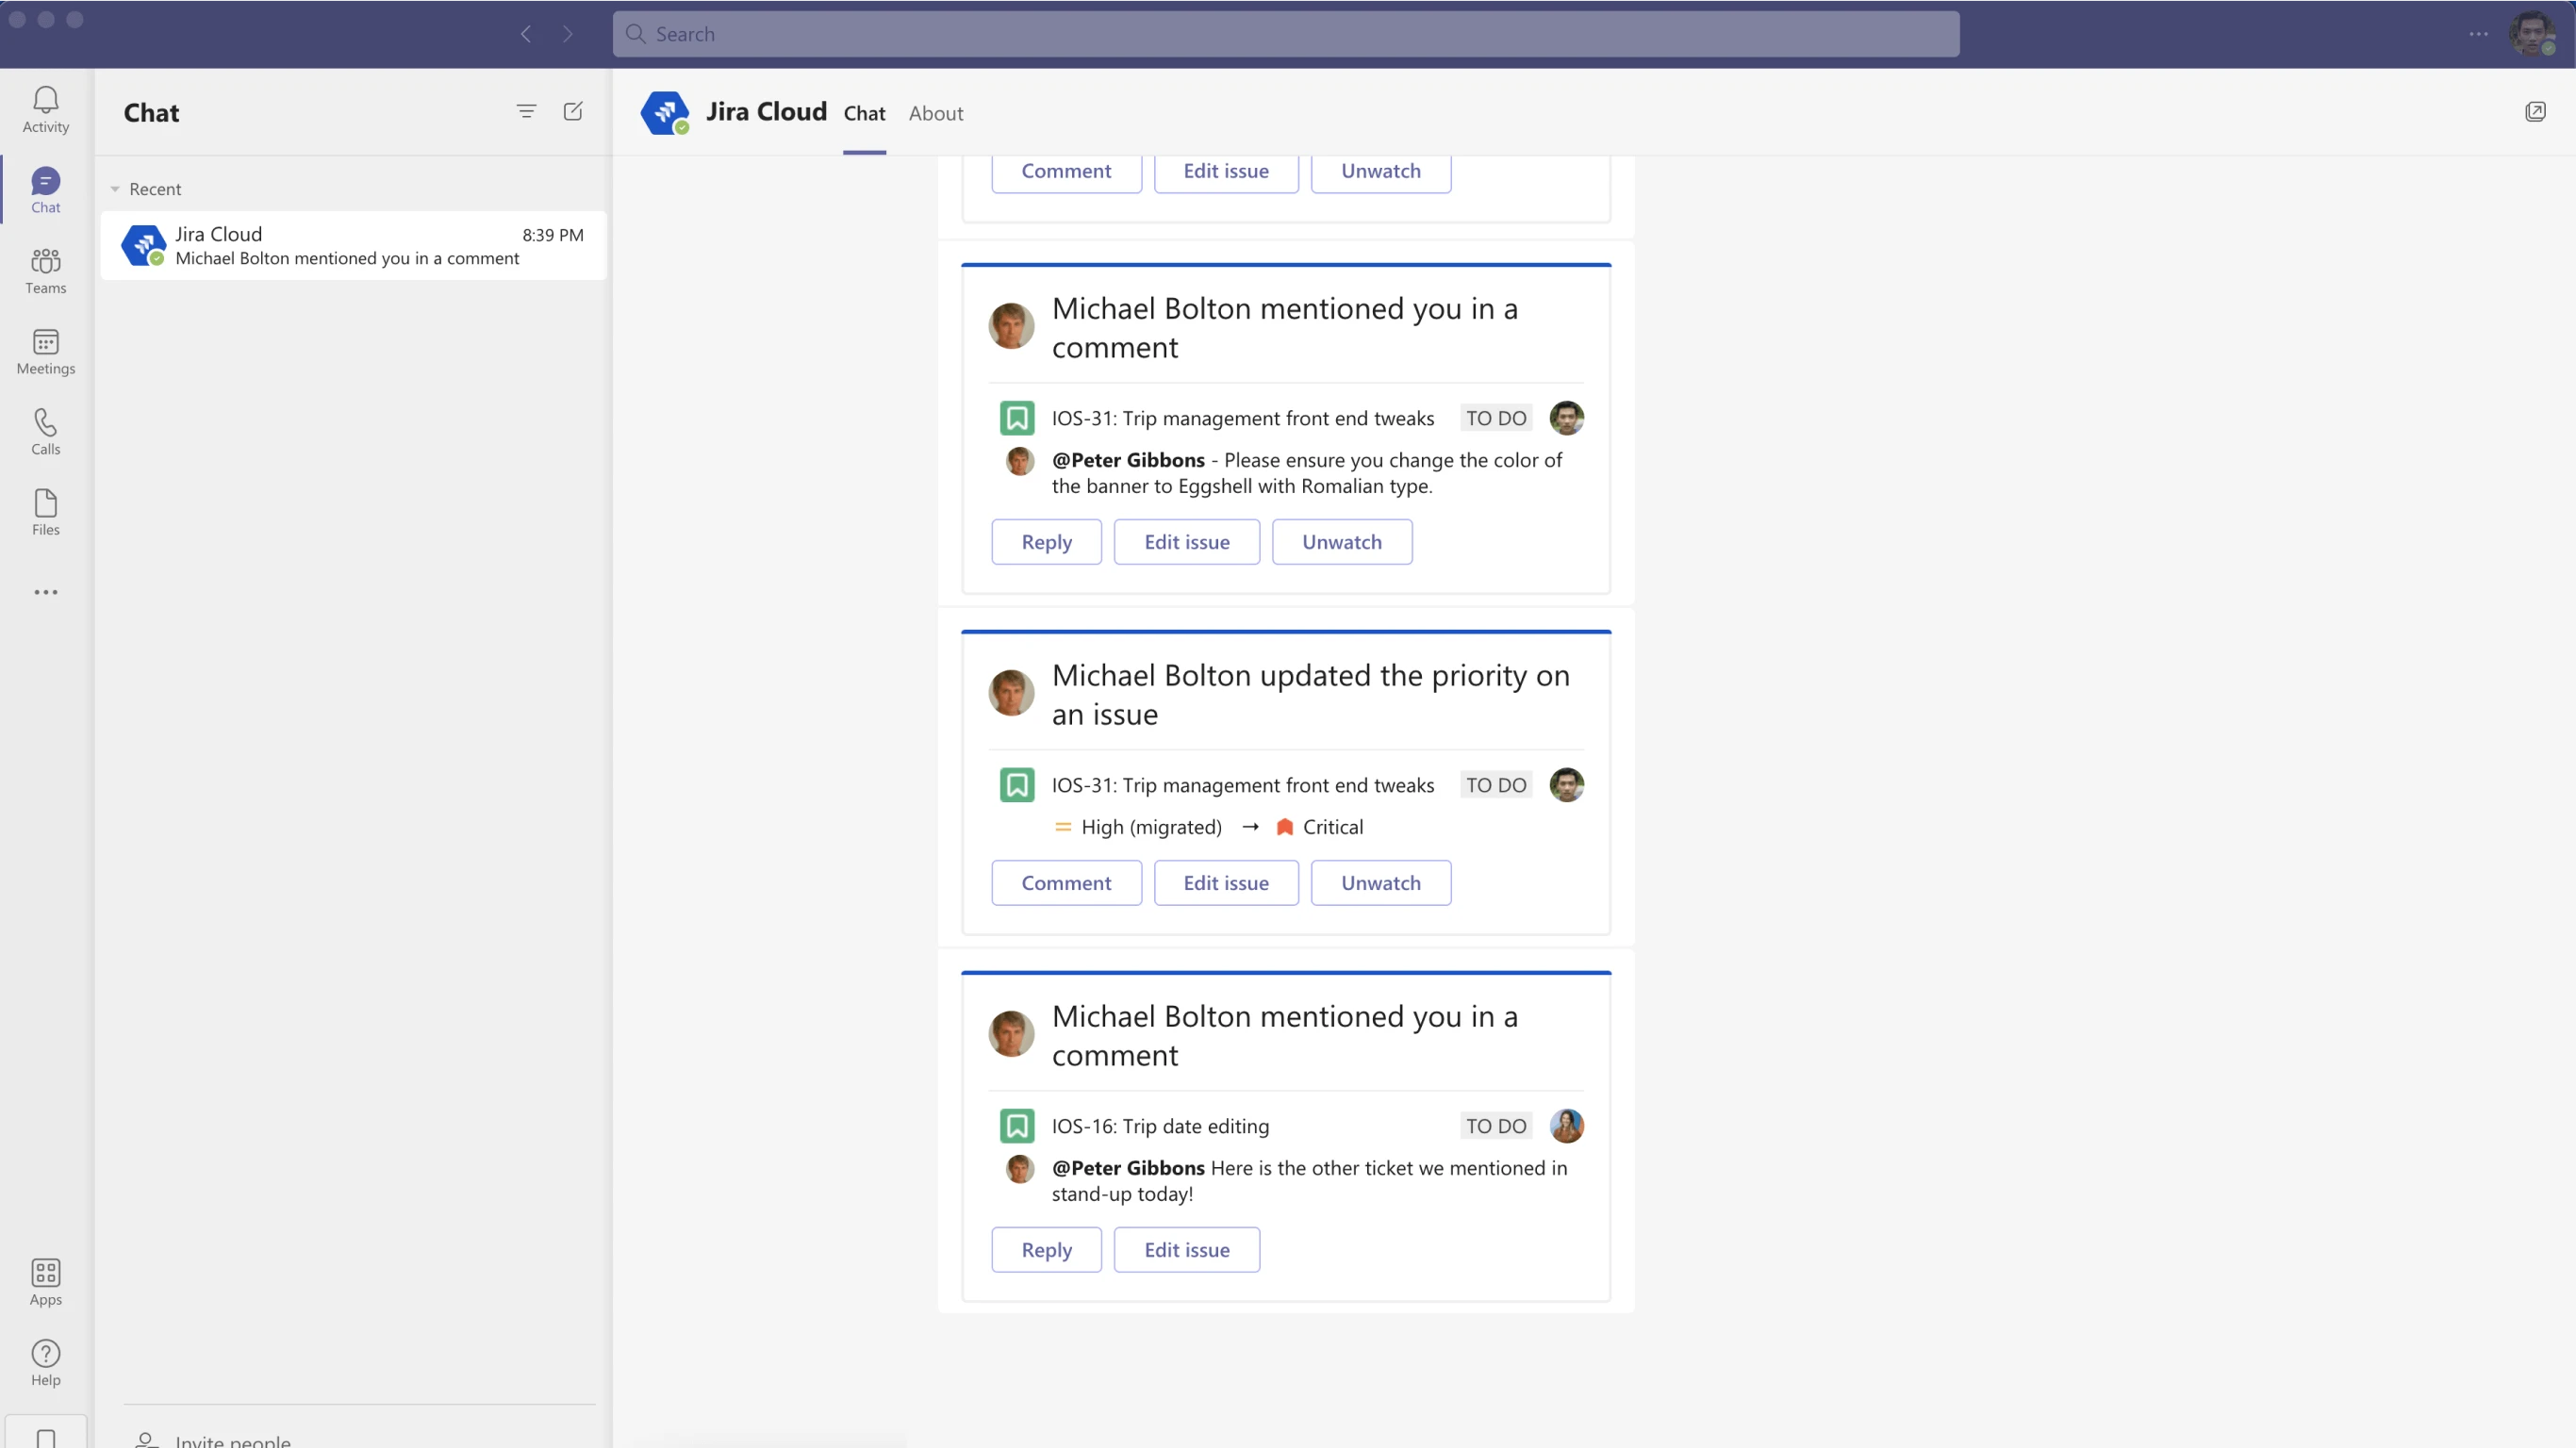The width and height of the screenshot is (2576, 1448).
Task: Open the Calls section
Action: pyautogui.click(x=45, y=432)
